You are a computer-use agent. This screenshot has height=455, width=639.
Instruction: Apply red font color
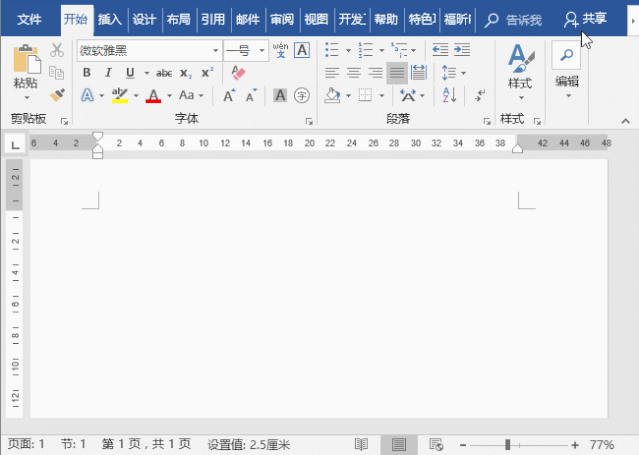tap(153, 95)
